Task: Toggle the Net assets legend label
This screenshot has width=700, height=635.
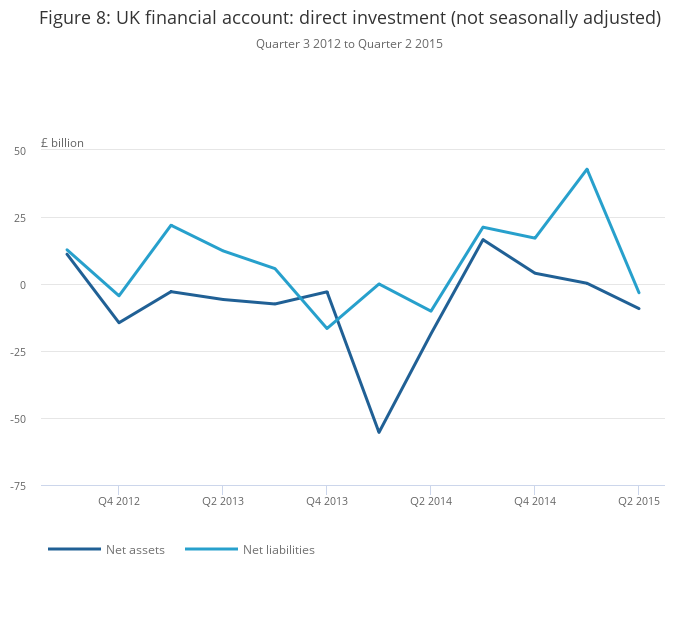Action: pyautogui.click(x=135, y=549)
